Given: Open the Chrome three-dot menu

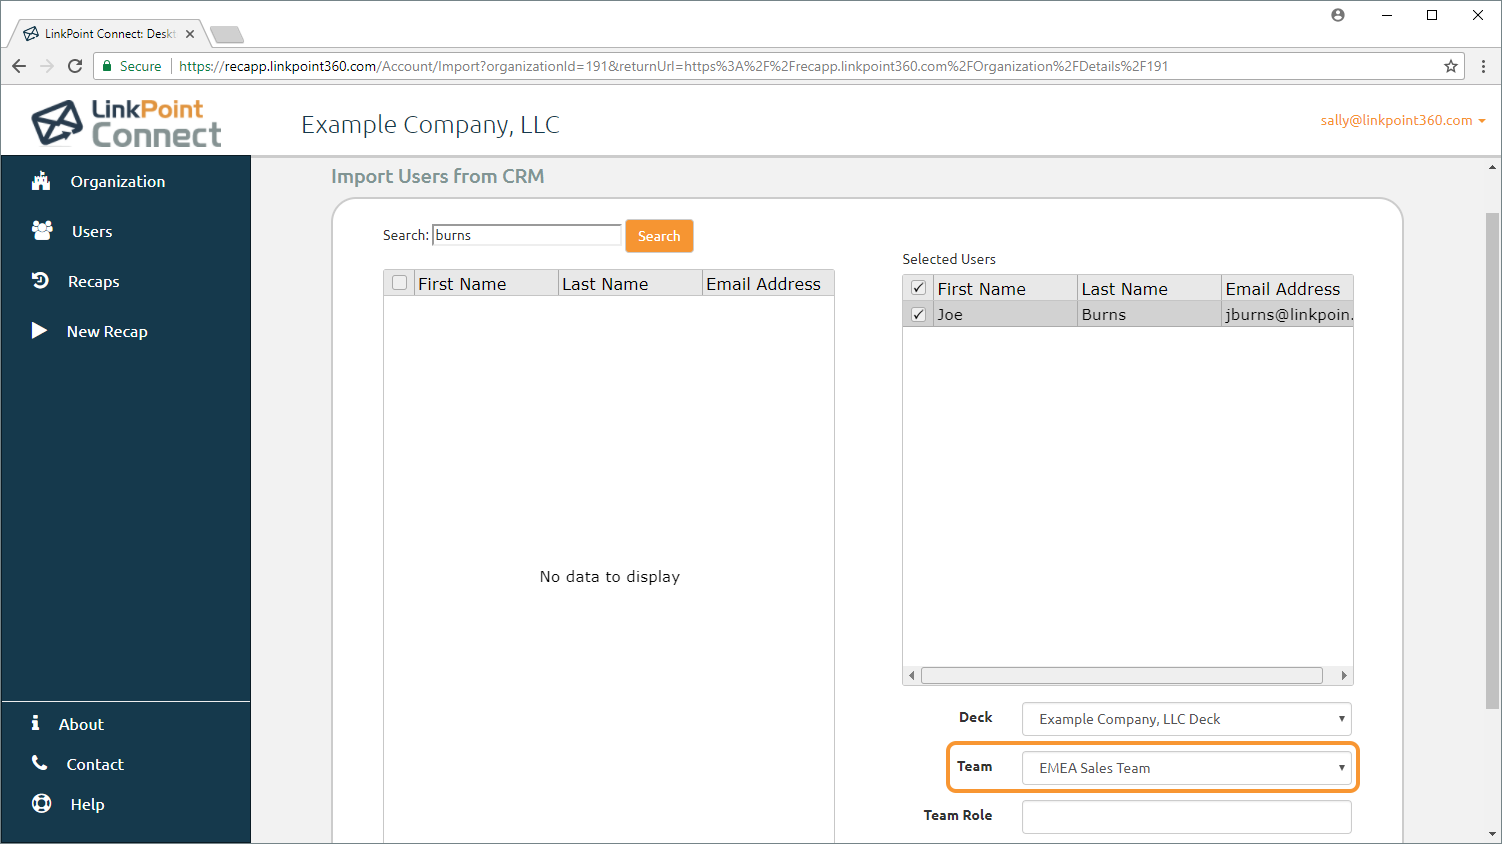Looking at the screenshot, I should [x=1483, y=66].
